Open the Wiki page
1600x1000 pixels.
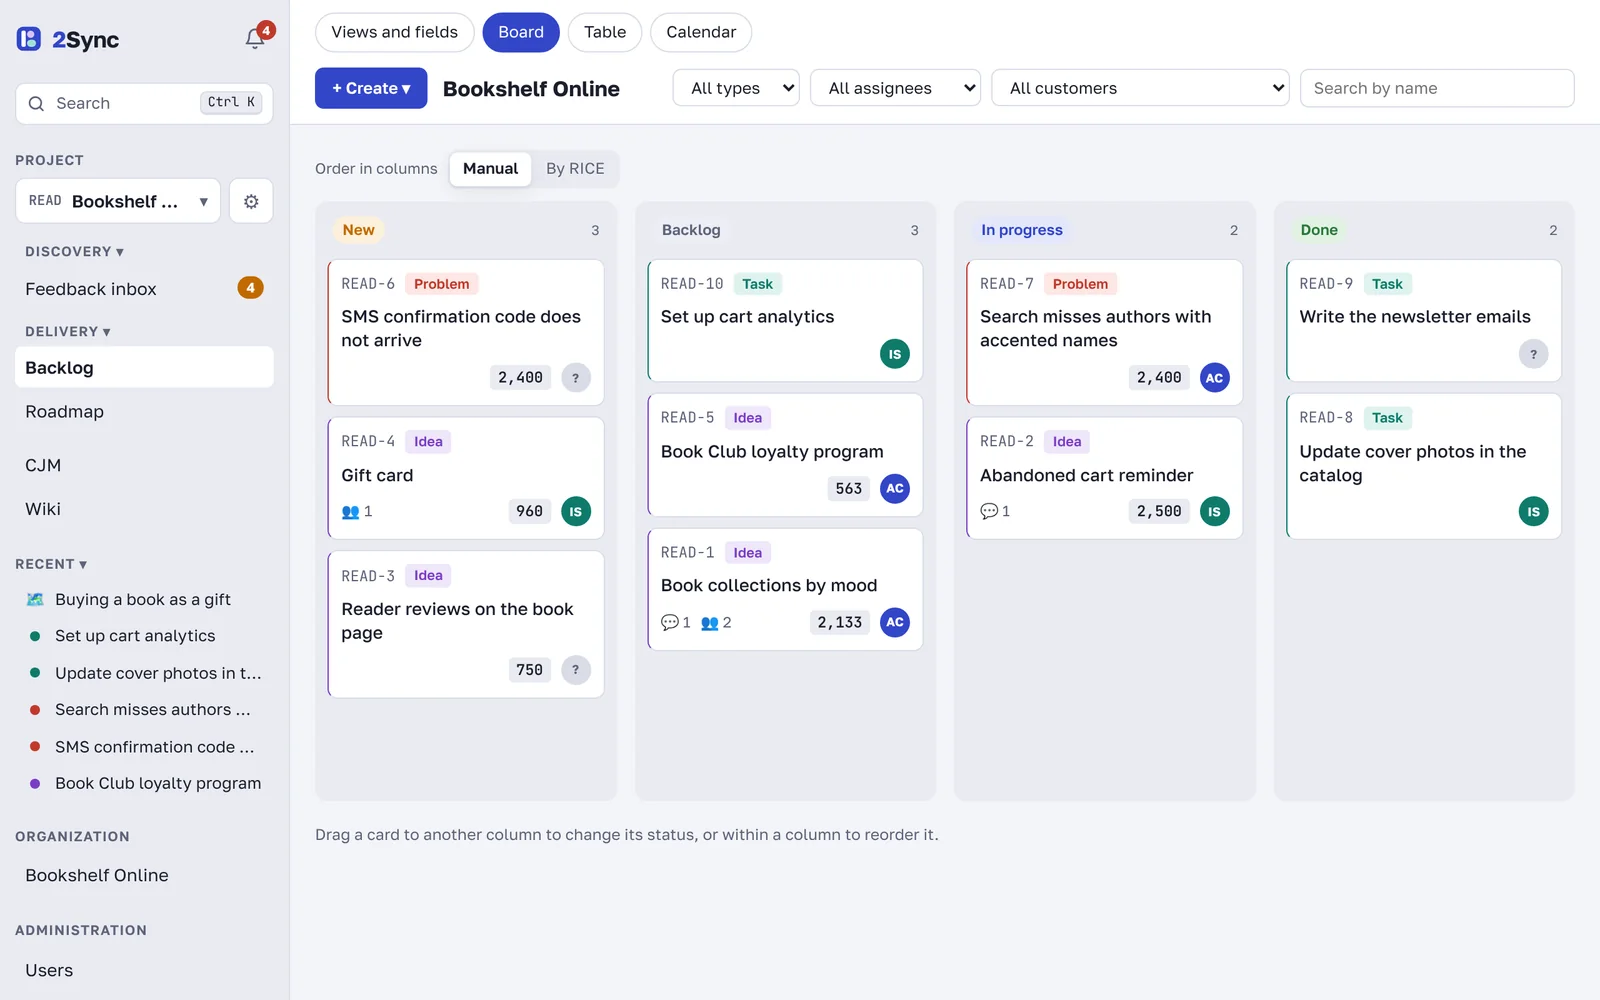[x=144, y=509]
